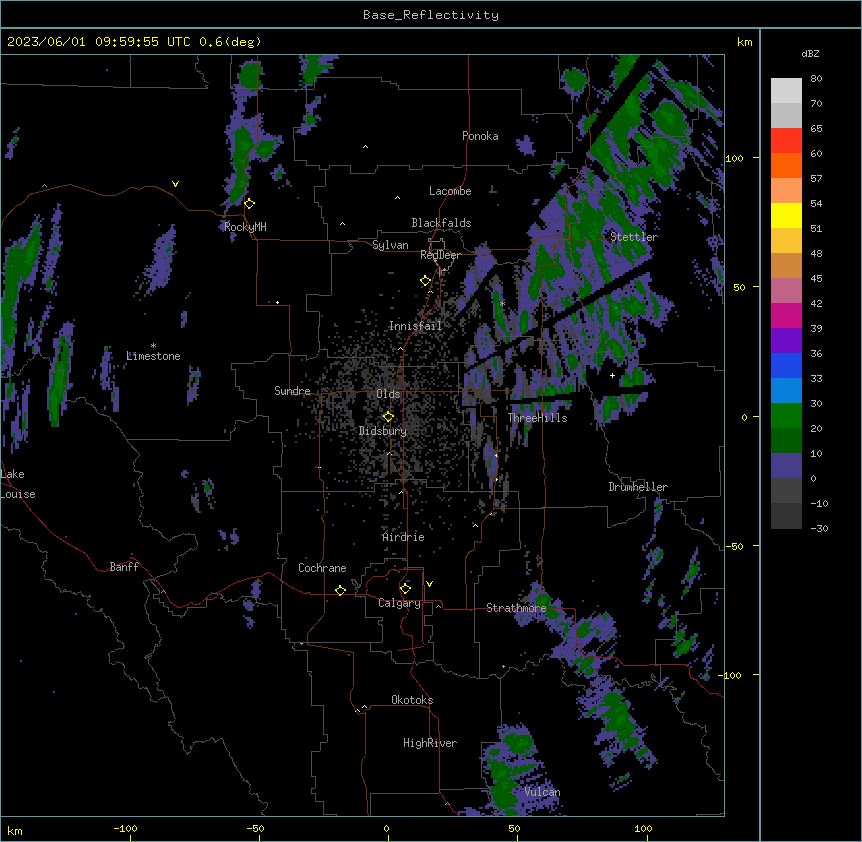Image resolution: width=862 pixels, height=842 pixels.
Task: Click the Okotoks city label
Action: click(x=412, y=700)
